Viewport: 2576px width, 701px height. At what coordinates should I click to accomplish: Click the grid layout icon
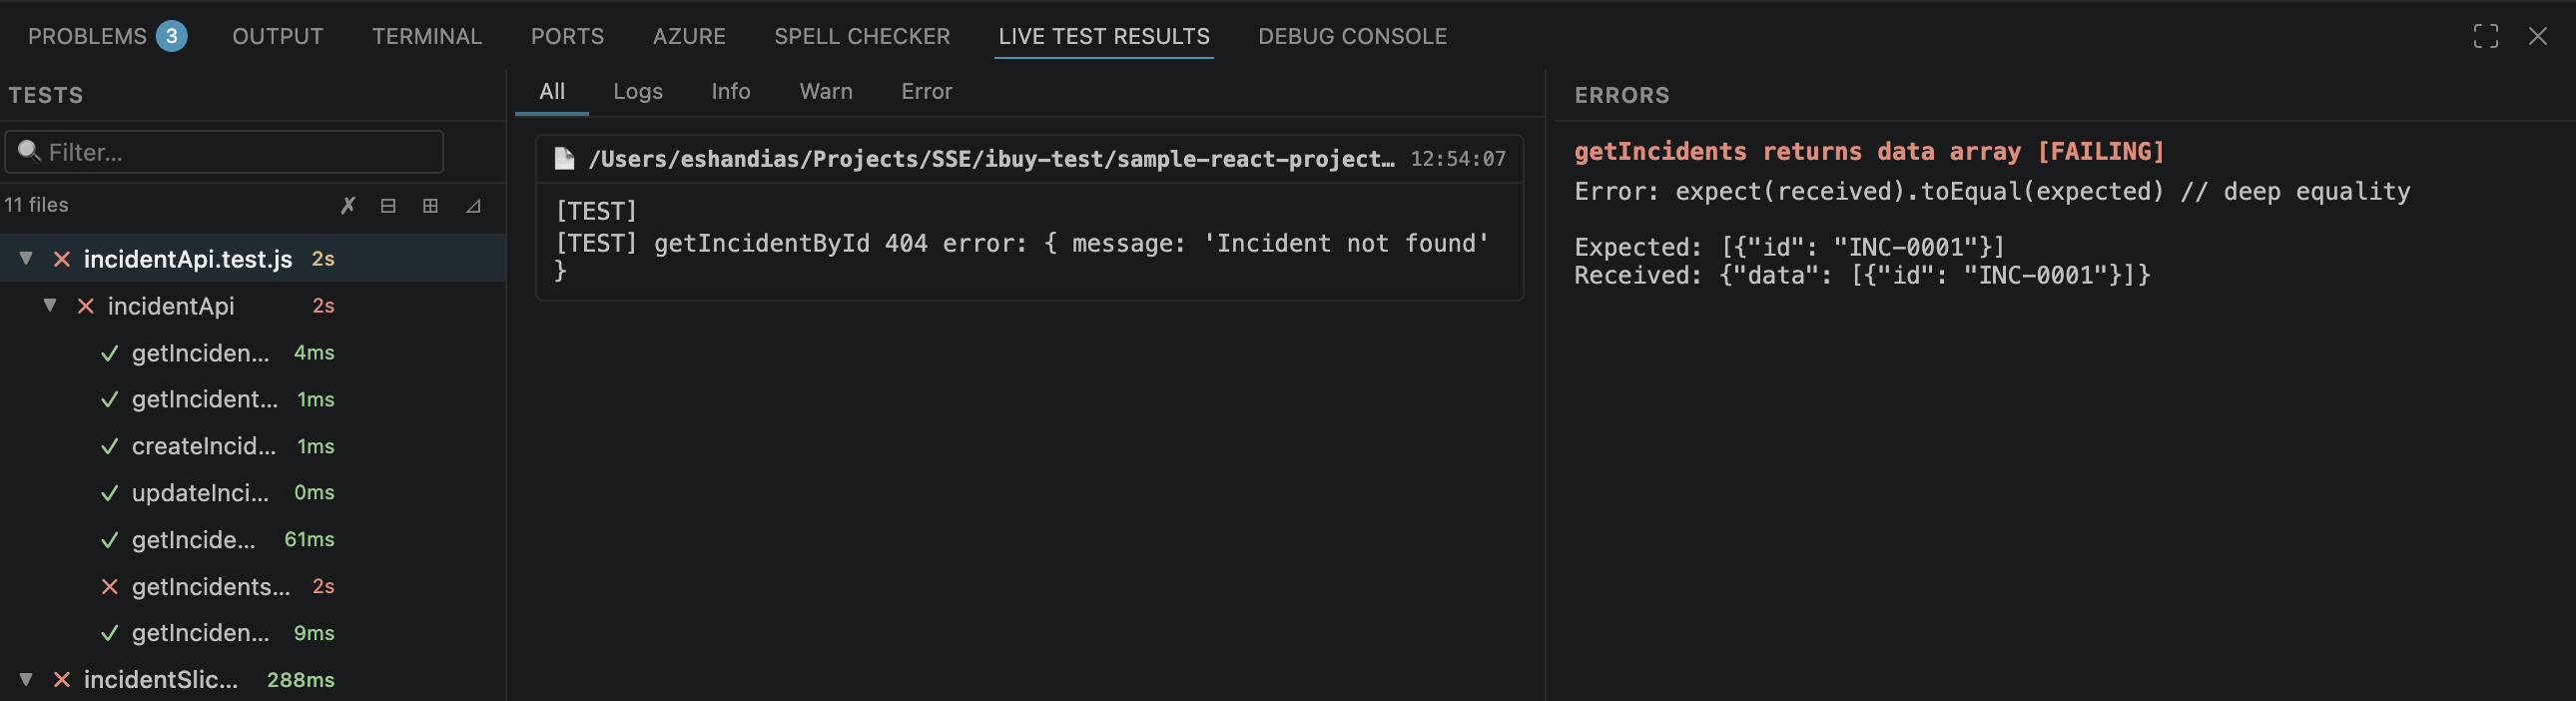[431, 206]
